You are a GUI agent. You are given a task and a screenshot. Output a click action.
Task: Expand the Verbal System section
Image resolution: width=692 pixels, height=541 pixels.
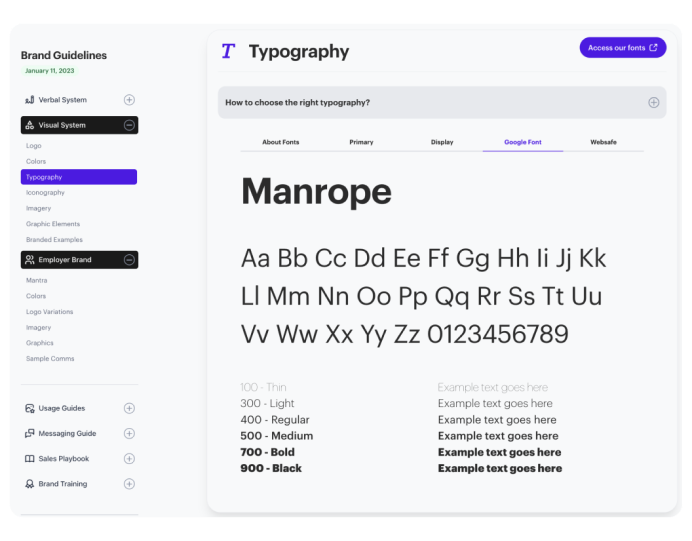[129, 100]
